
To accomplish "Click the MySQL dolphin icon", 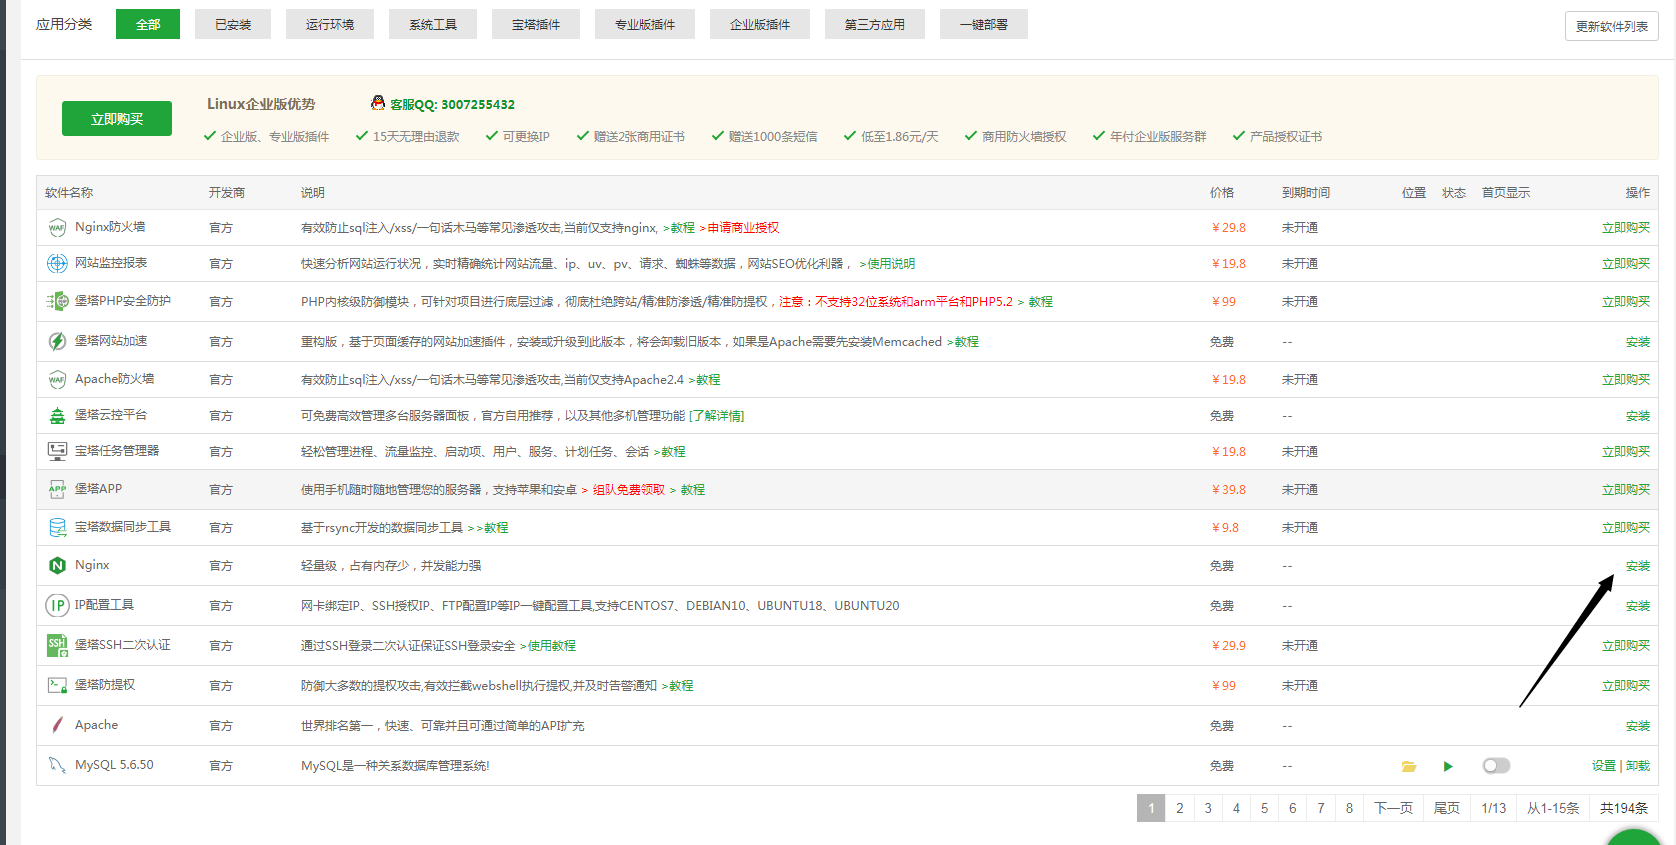I will point(57,765).
